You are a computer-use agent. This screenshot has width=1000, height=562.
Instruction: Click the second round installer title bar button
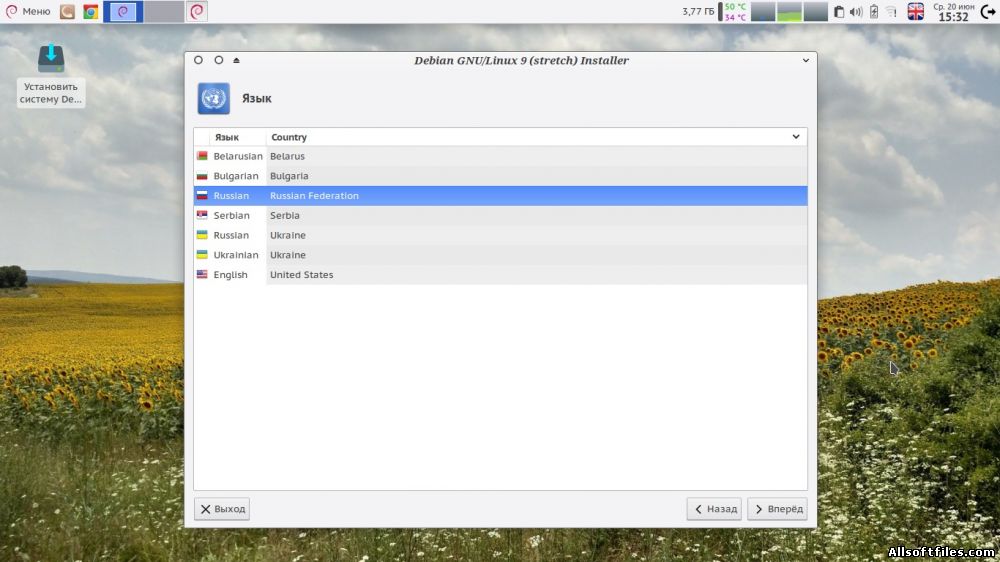coord(219,60)
